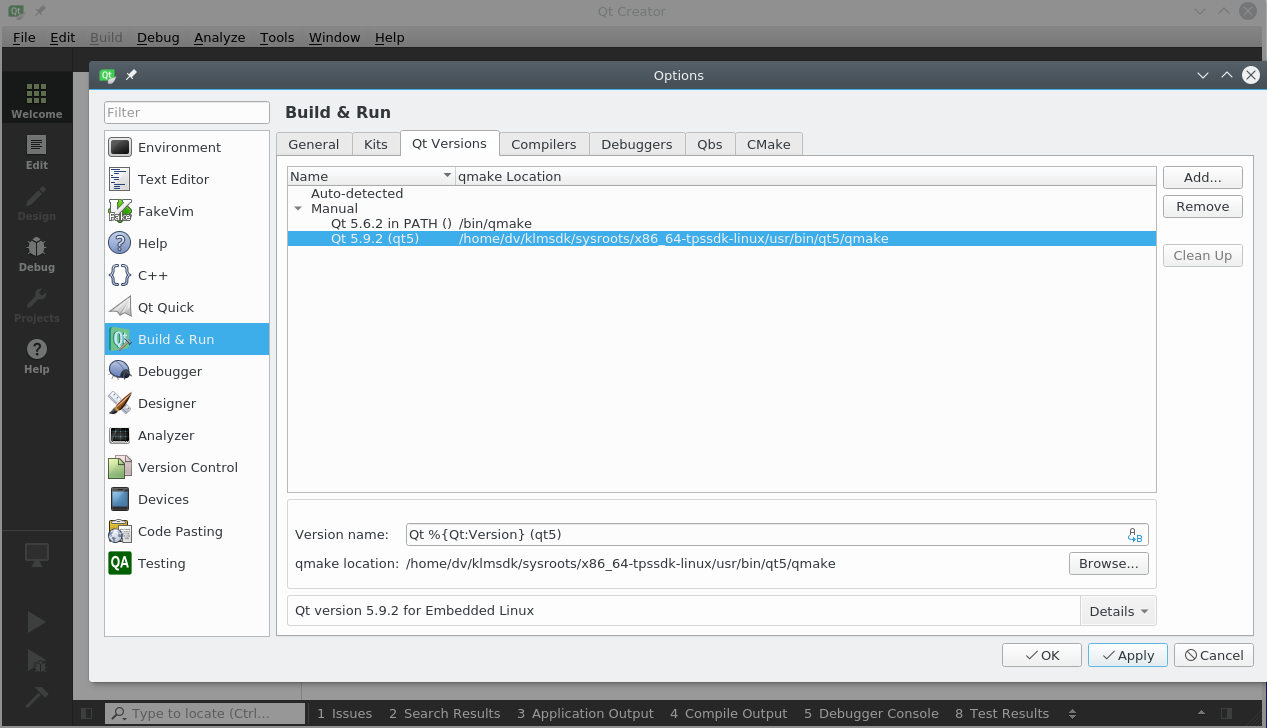The image size is (1267, 728).
Task: Open FakeVim settings category
Action: point(165,211)
